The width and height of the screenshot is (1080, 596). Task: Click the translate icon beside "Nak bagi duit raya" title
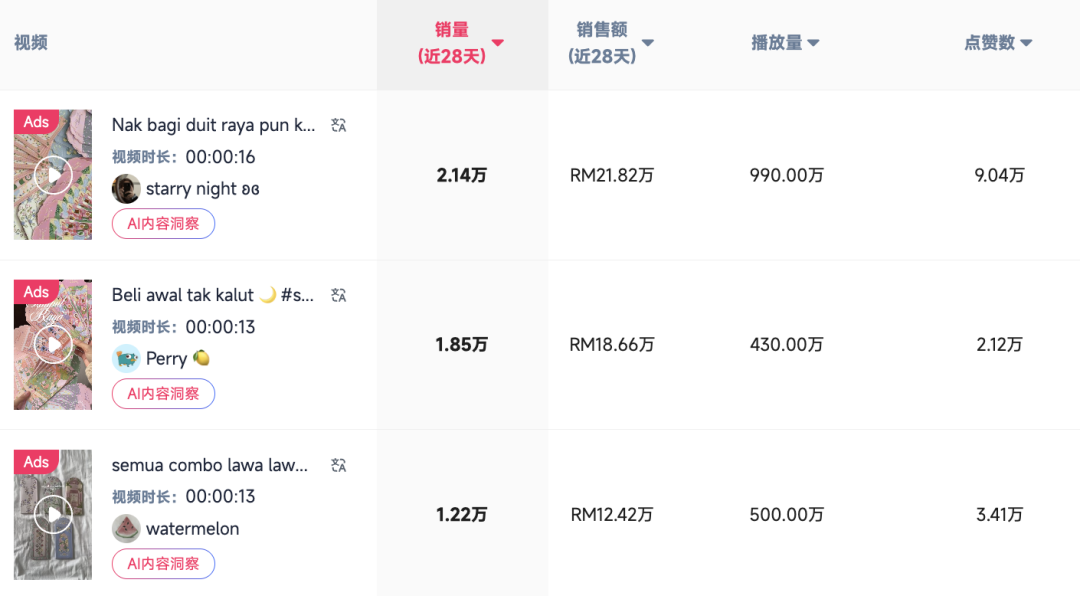pyautogui.click(x=340, y=124)
